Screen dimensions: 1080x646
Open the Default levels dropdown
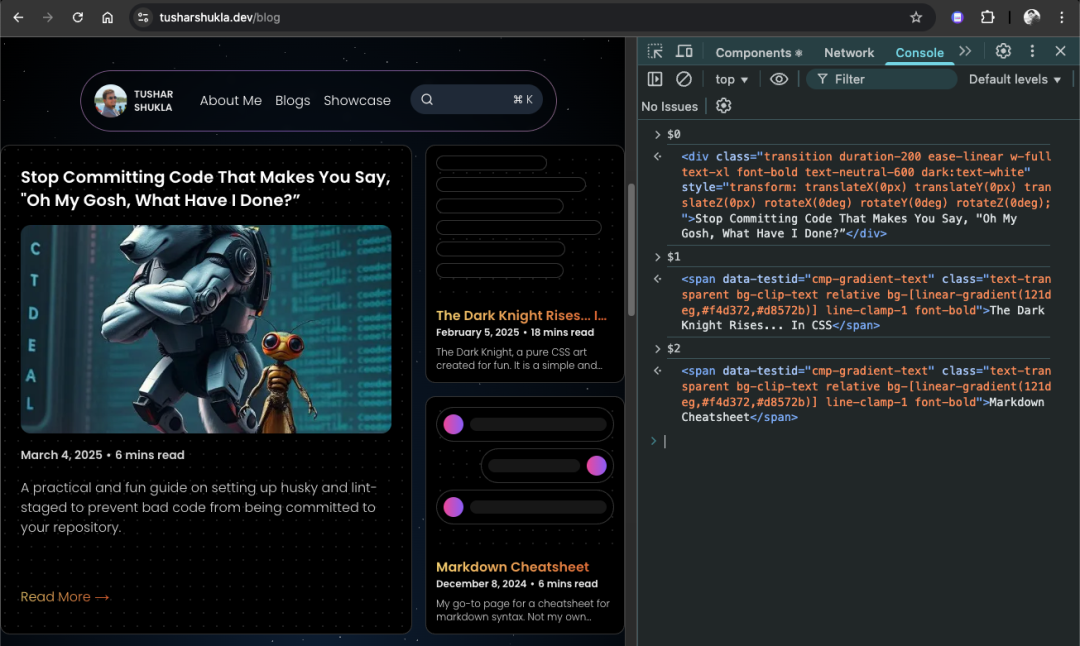[1014, 79]
